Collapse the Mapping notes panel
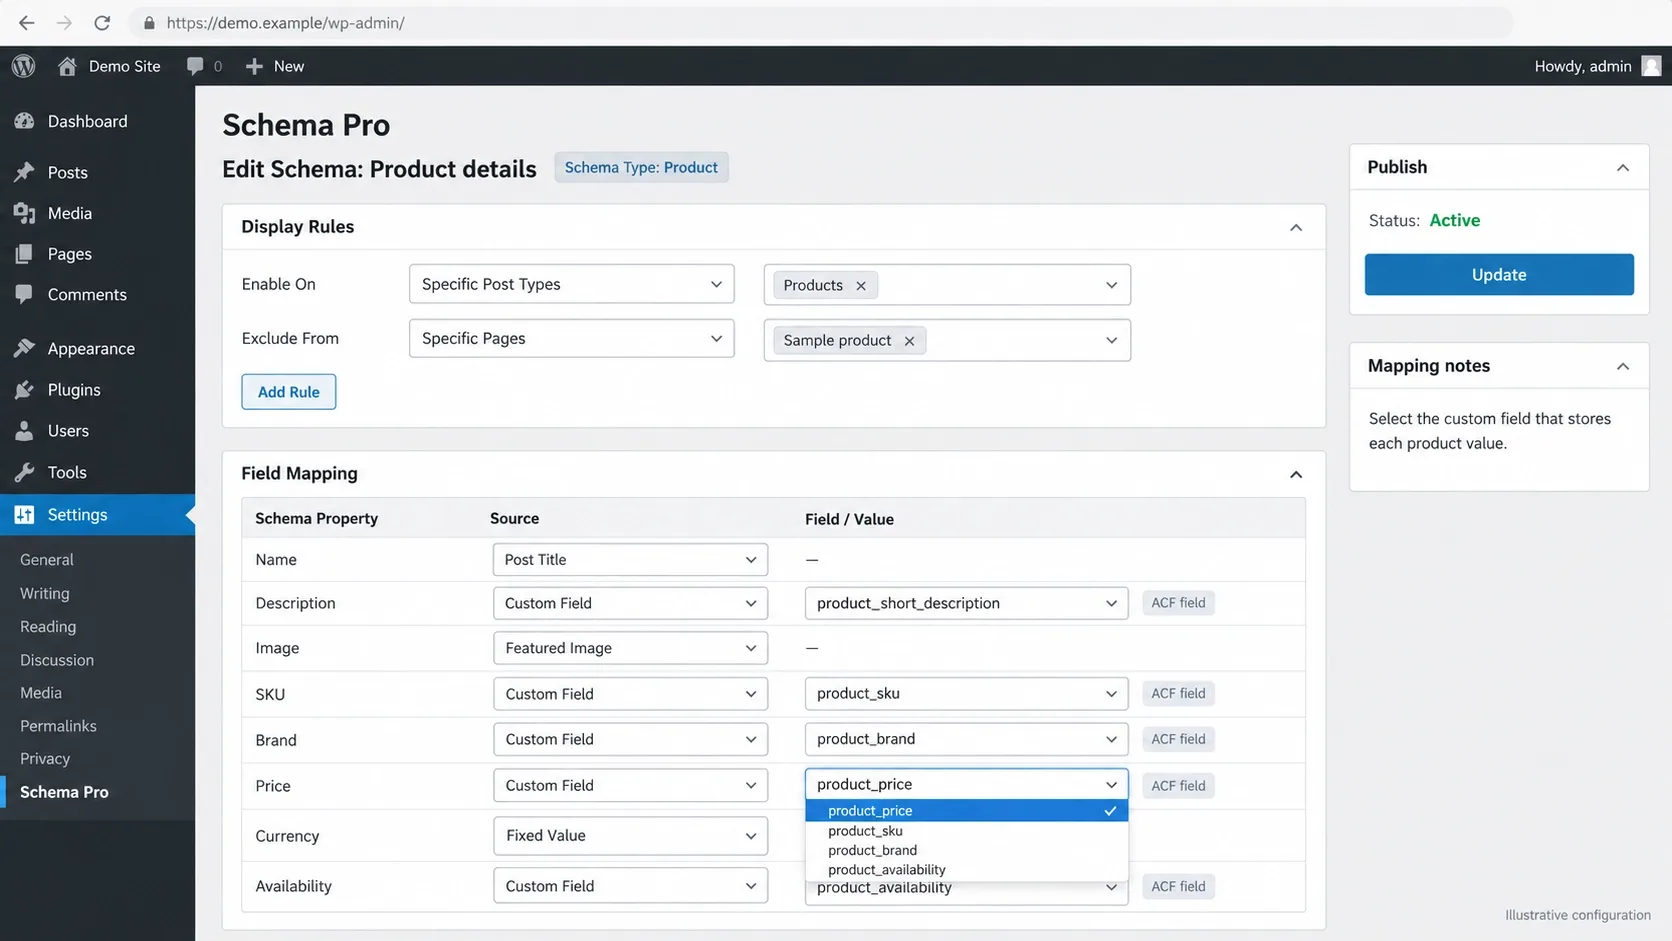This screenshot has width=1672, height=941. (x=1622, y=366)
